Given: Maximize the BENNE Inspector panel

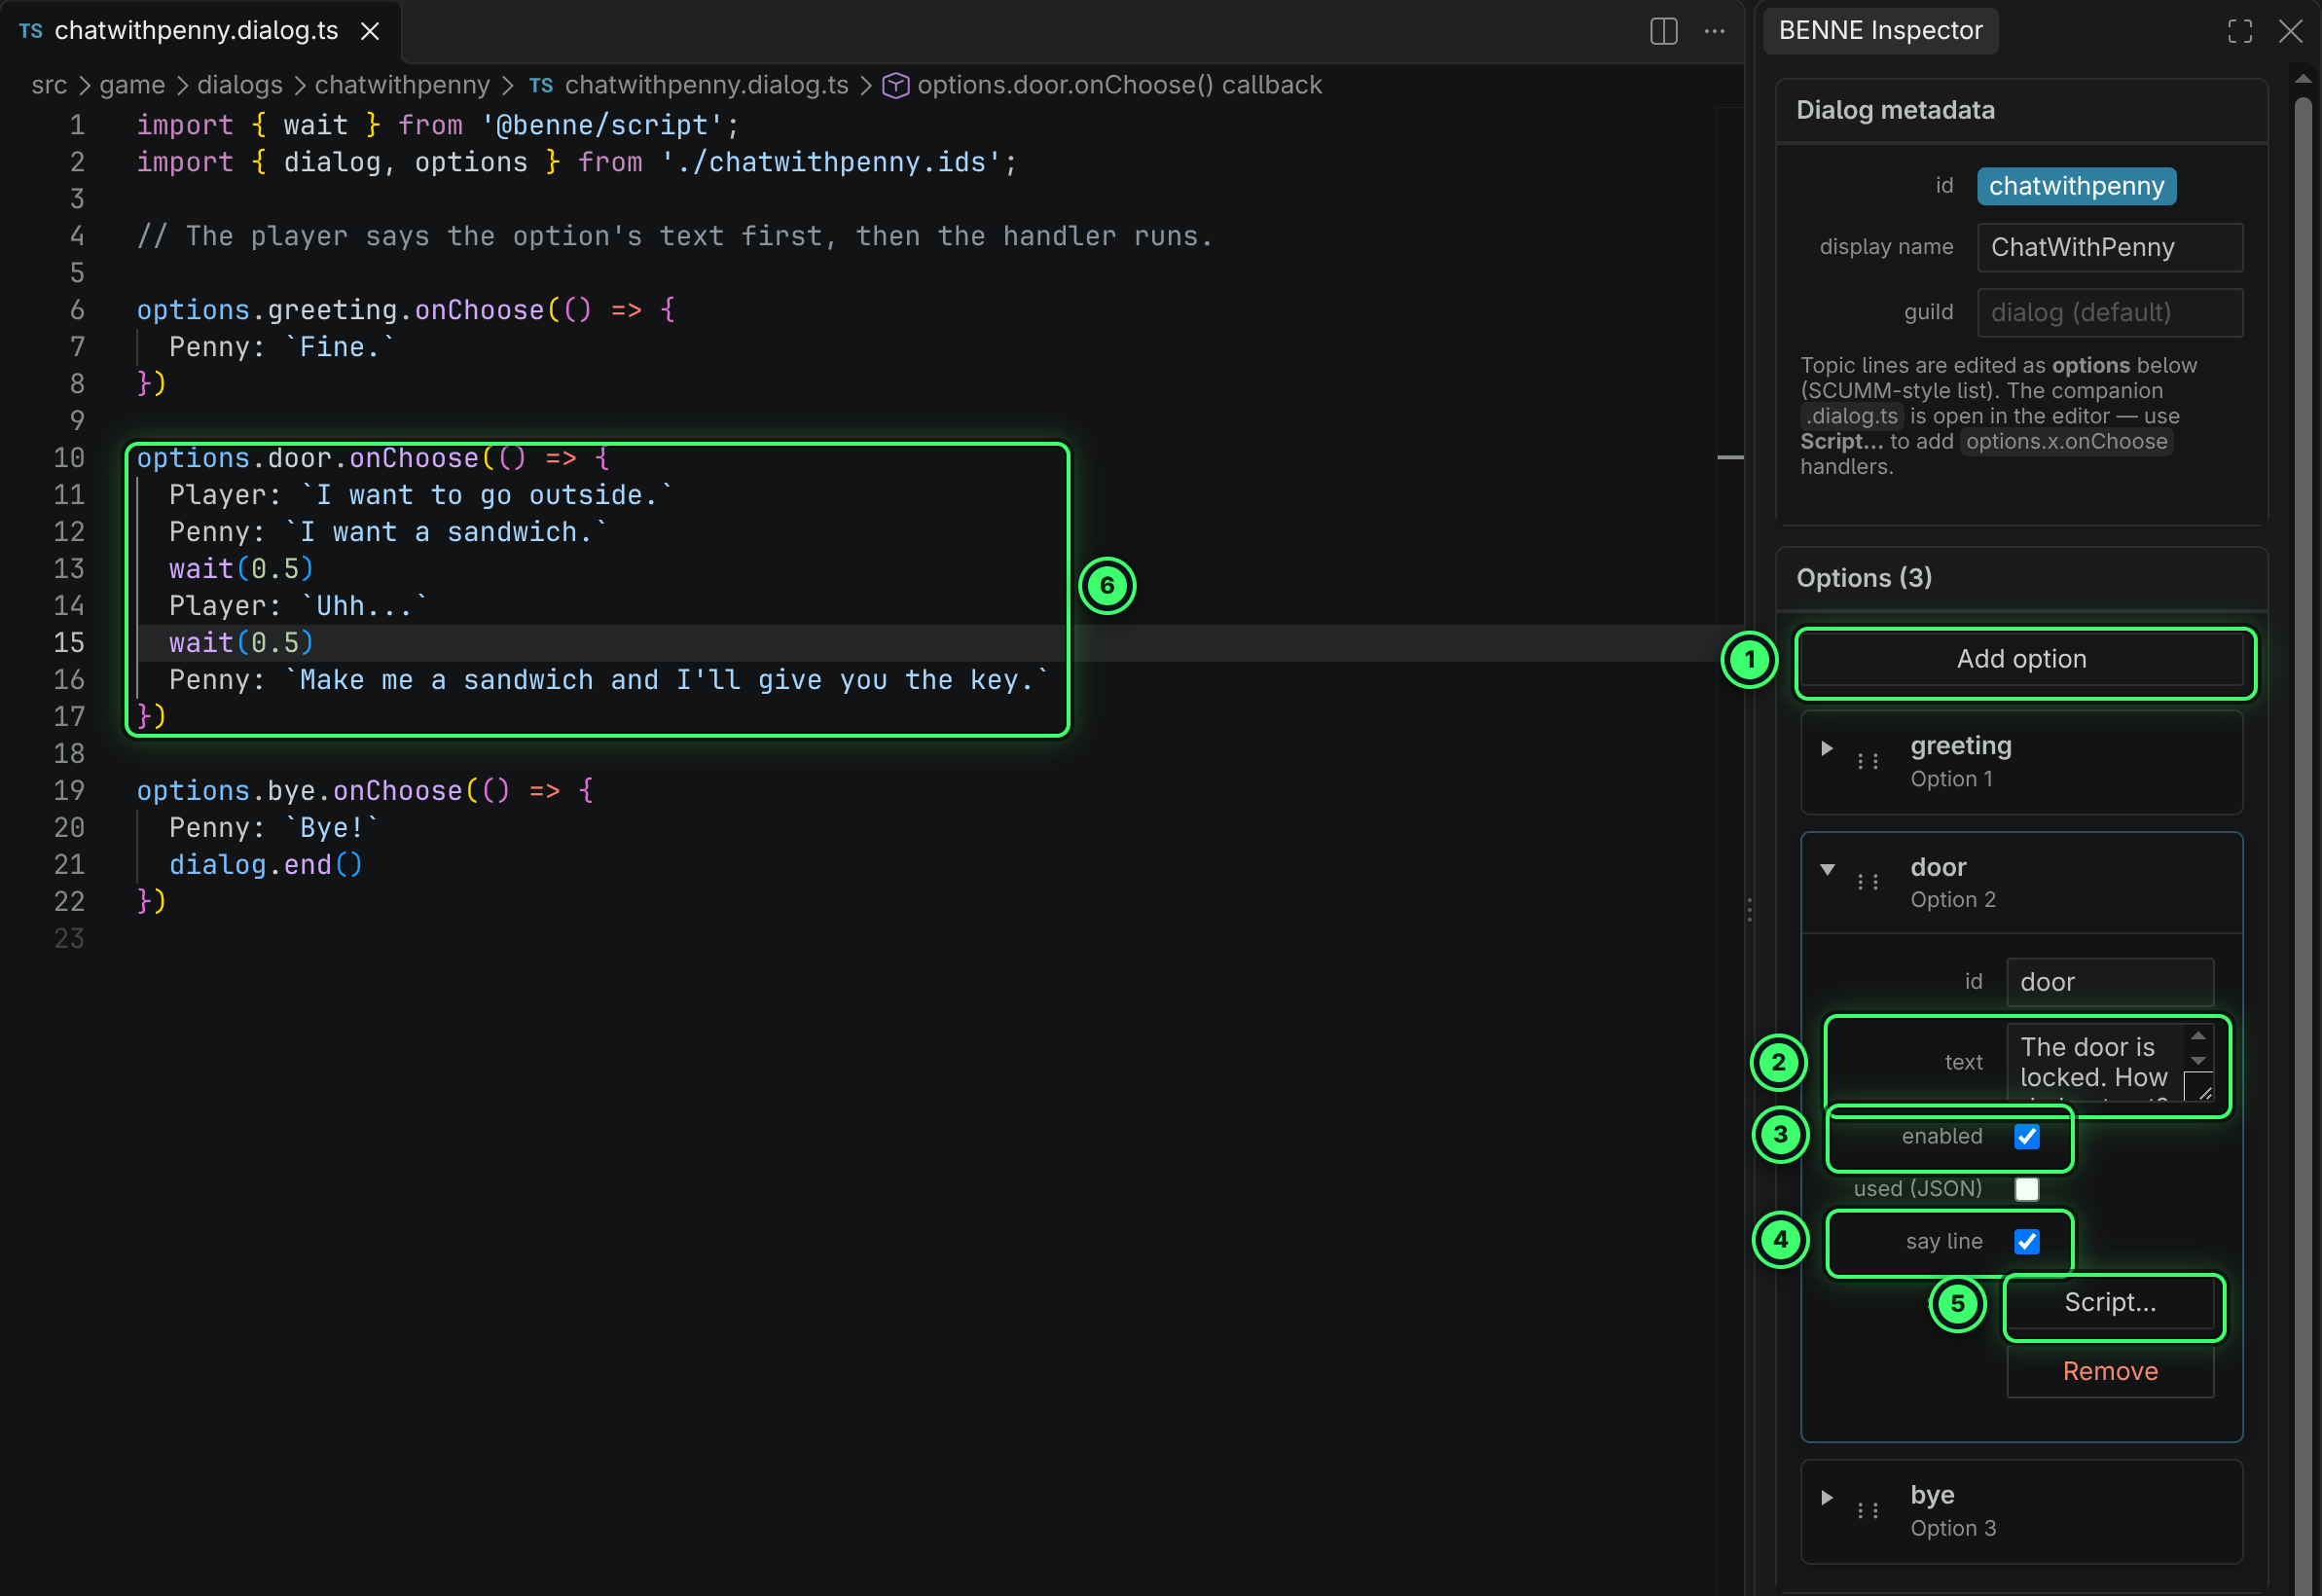Looking at the screenshot, I should 2240,31.
